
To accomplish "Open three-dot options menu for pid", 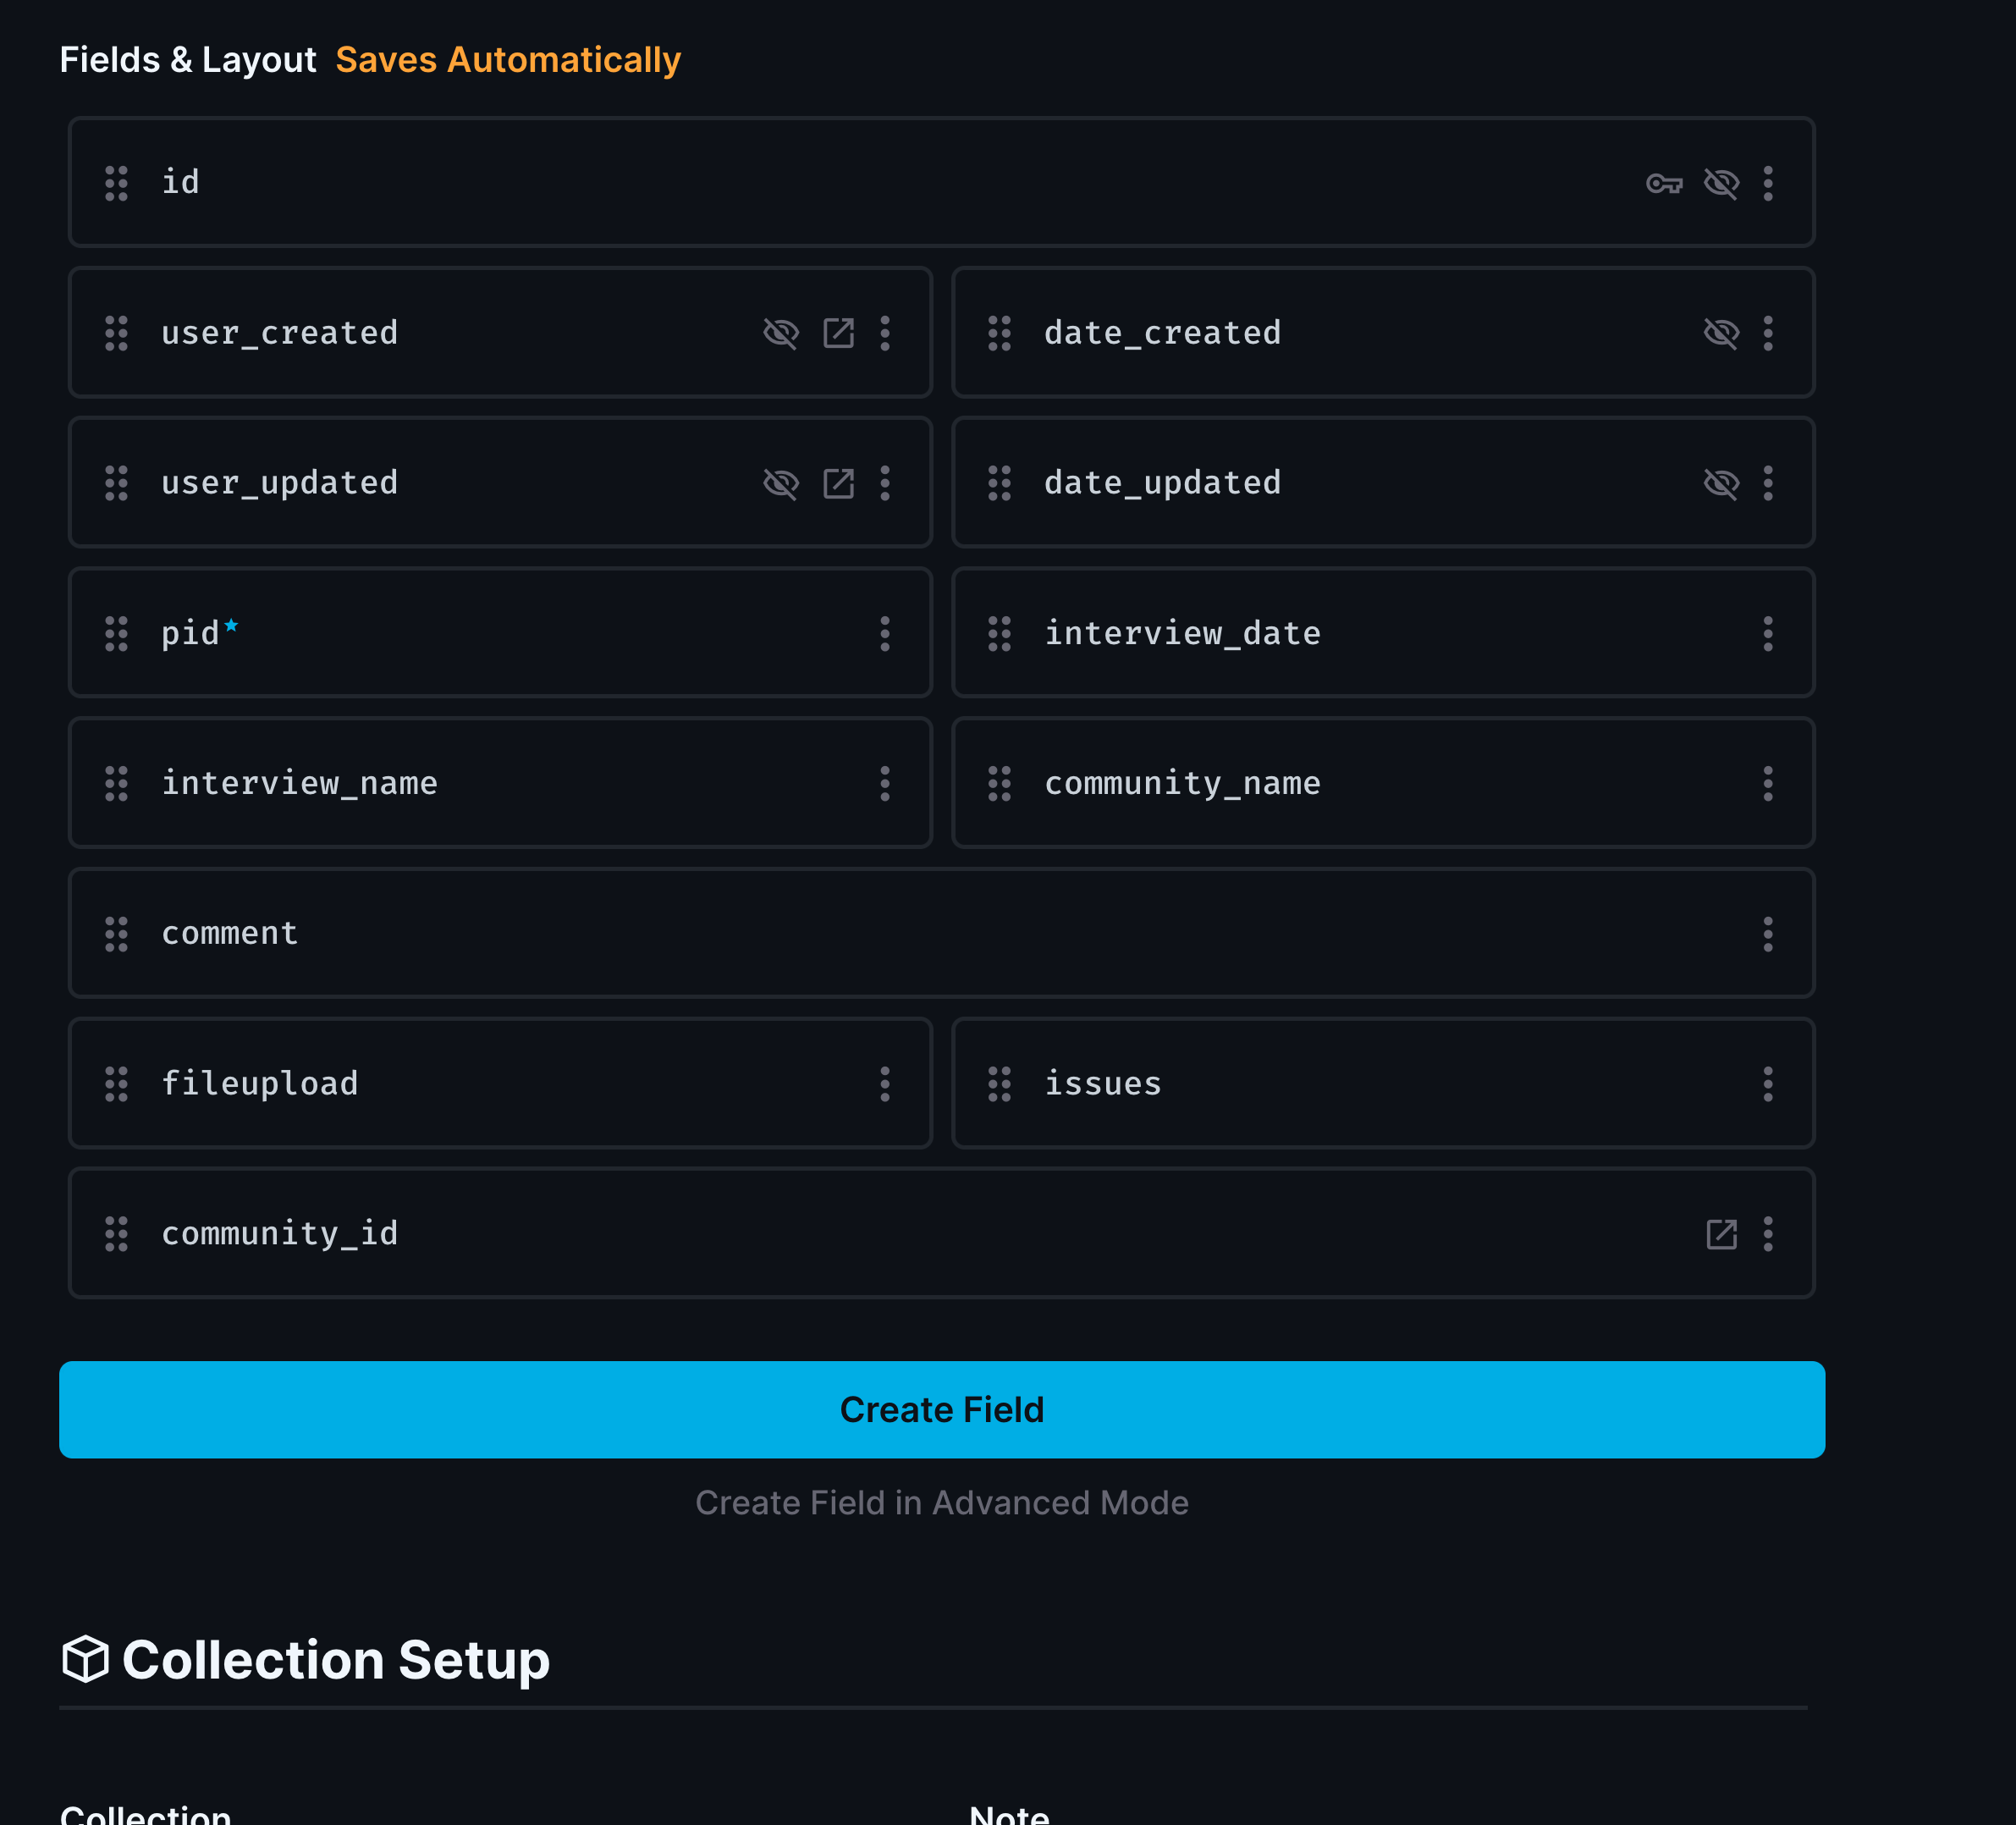I will 885,633.
